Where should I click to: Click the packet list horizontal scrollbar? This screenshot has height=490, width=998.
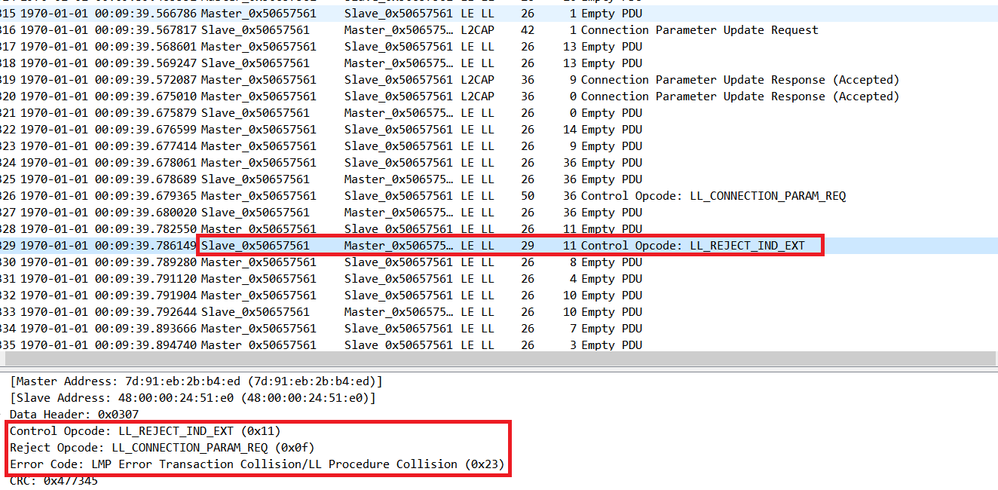point(499,358)
